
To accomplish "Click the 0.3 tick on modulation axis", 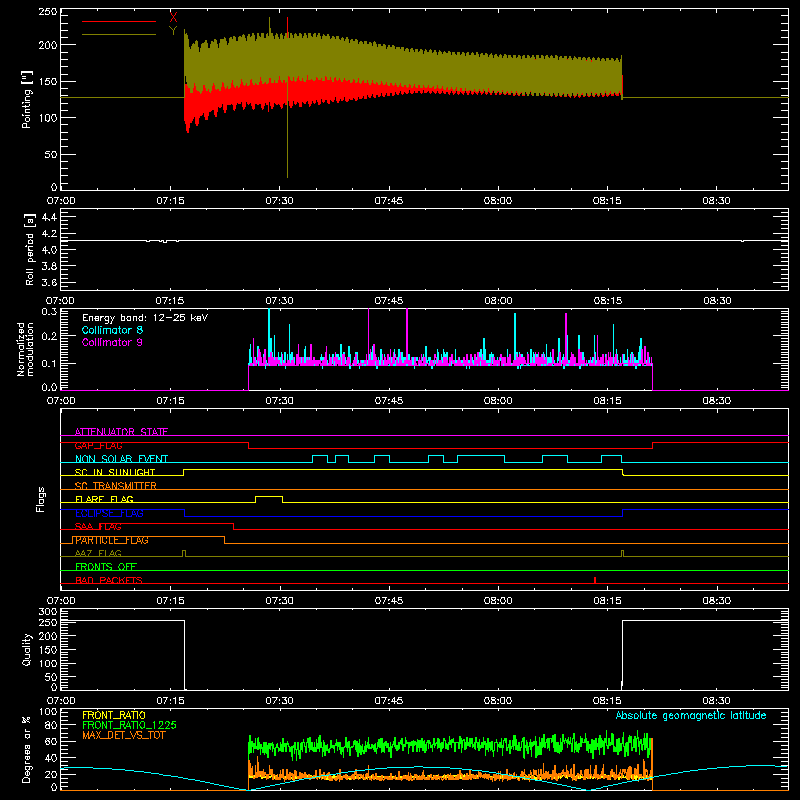I will tap(49, 312).
